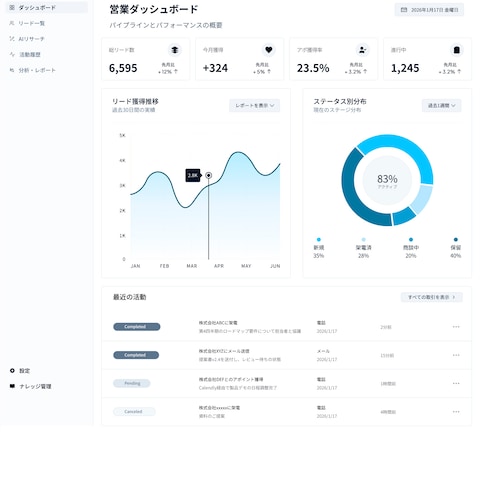The width and height of the screenshot is (480, 480).
Task: Click the 架電済 legend dot
Action: pos(363,239)
